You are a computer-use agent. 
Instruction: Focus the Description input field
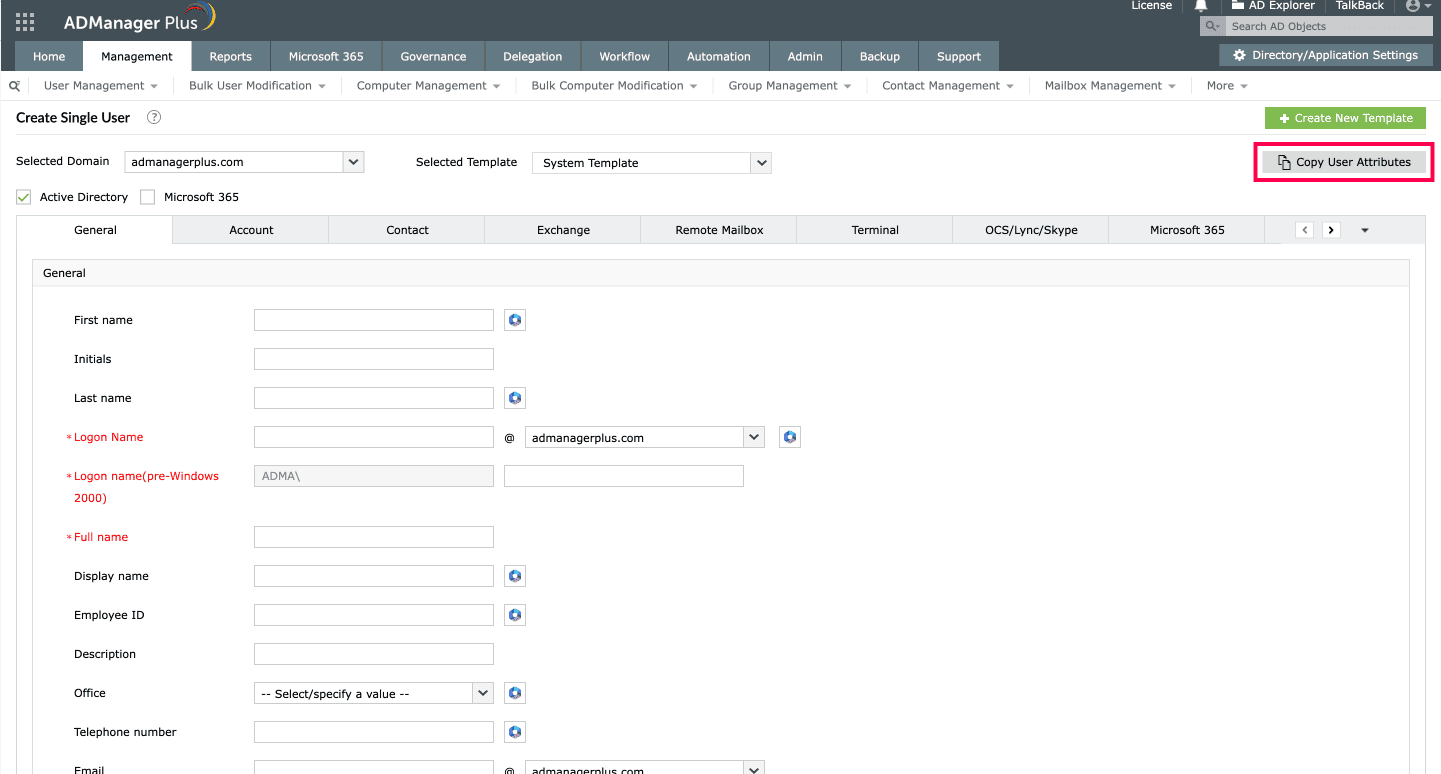pos(374,654)
